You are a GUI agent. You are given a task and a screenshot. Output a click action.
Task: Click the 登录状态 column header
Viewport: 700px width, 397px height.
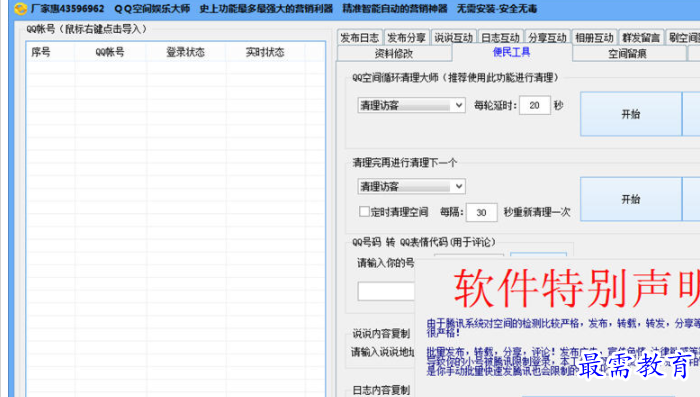tap(185, 52)
